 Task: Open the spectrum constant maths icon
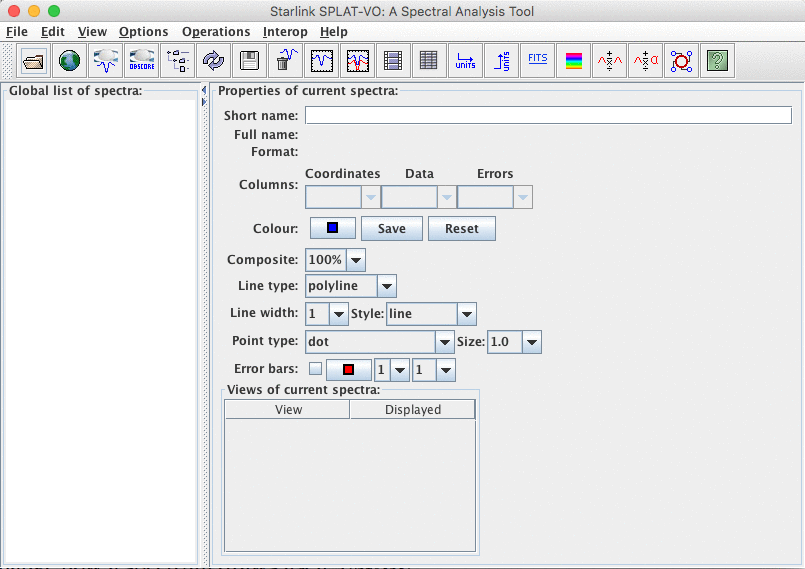click(645, 61)
